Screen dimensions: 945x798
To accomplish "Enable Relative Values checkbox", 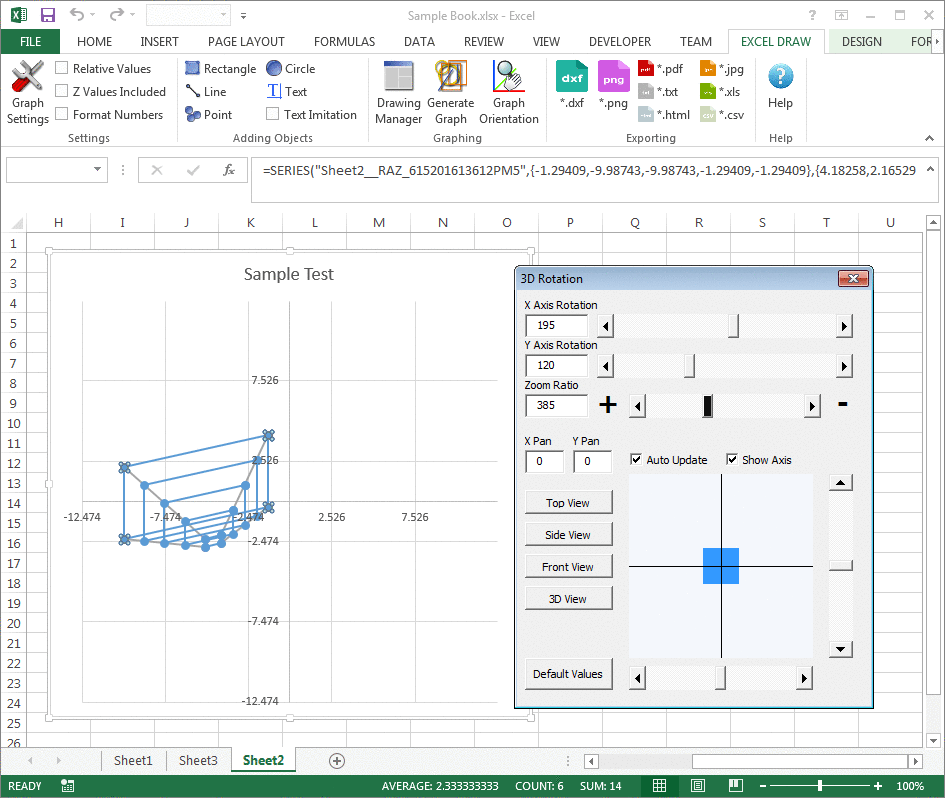I will coord(61,68).
